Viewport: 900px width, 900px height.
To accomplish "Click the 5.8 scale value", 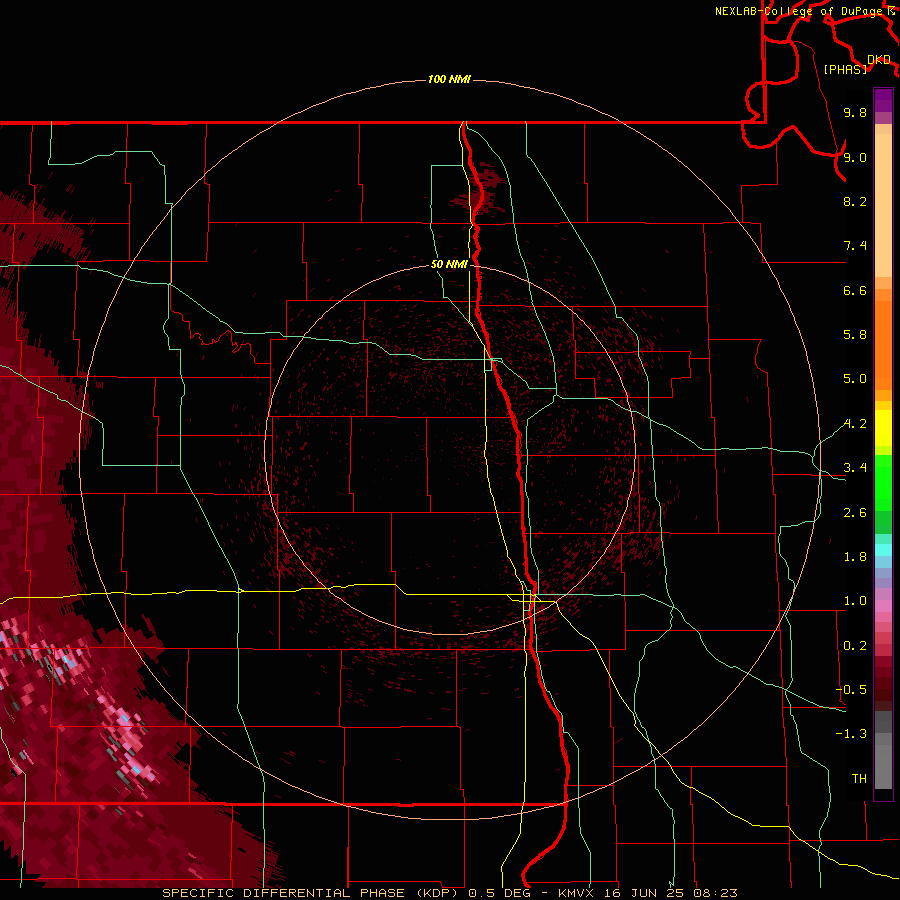I will click(x=855, y=335).
